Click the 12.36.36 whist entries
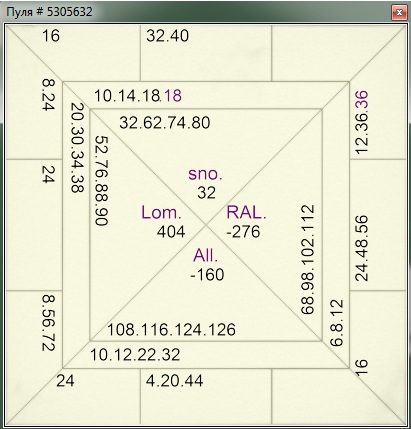Viewport: 411px width, 429px height. (x=362, y=122)
